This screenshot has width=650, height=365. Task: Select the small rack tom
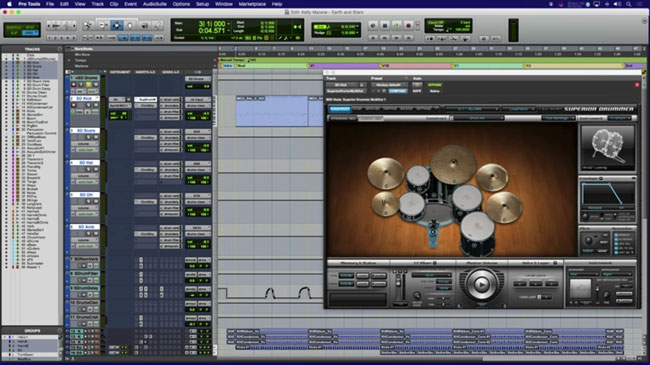[x=417, y=178]
